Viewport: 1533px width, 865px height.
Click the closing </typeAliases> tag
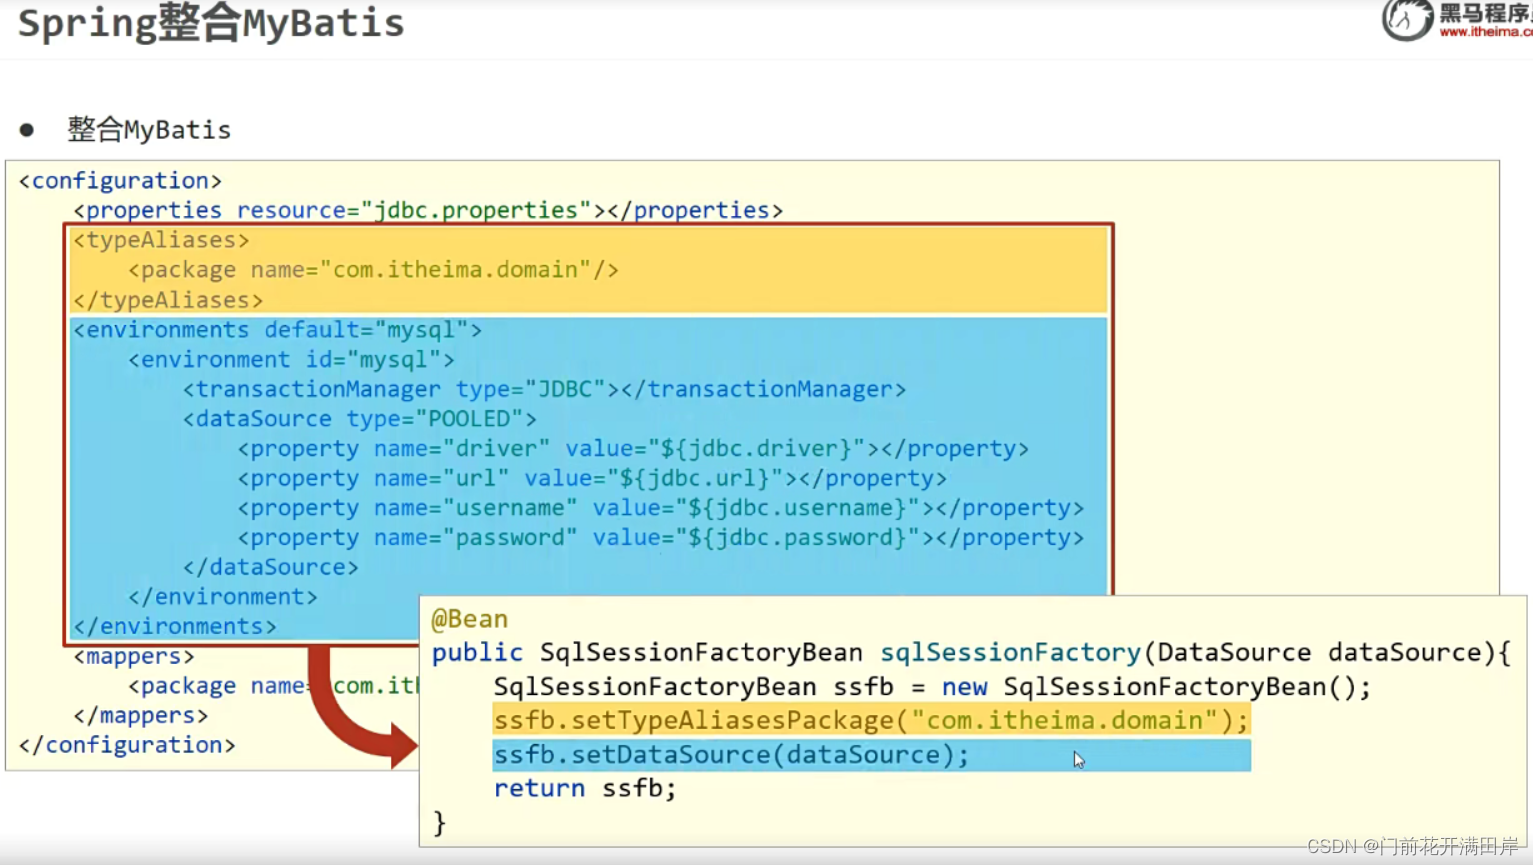(x=168, y=300)
